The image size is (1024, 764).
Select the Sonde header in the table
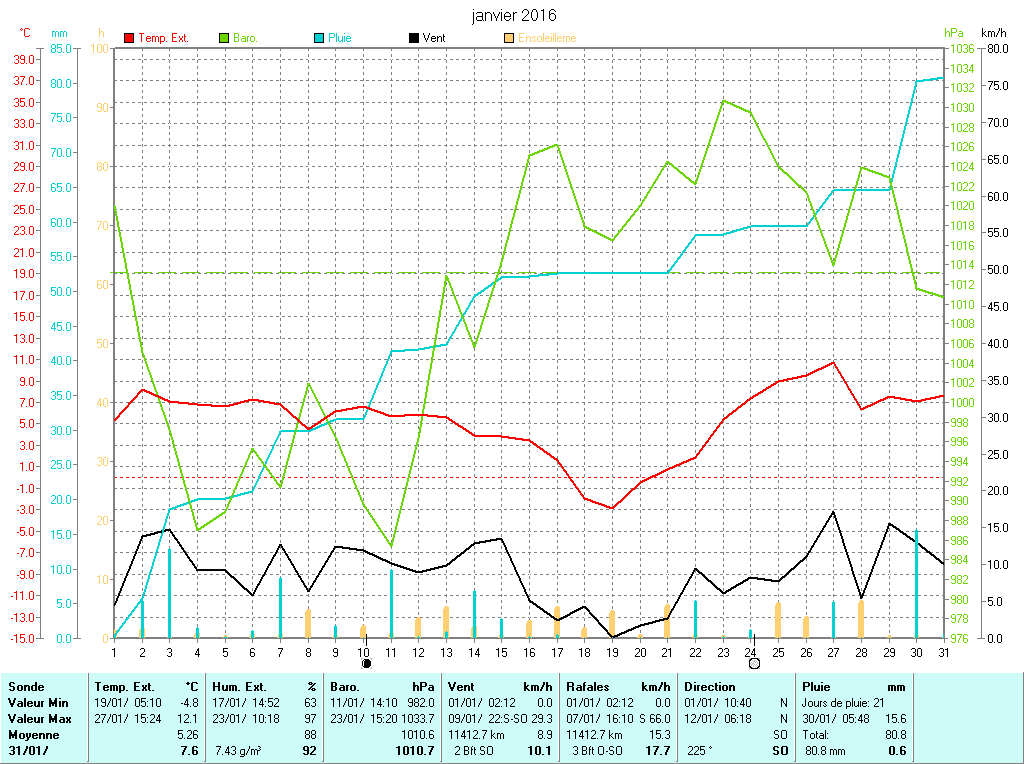tap(26, 687)
